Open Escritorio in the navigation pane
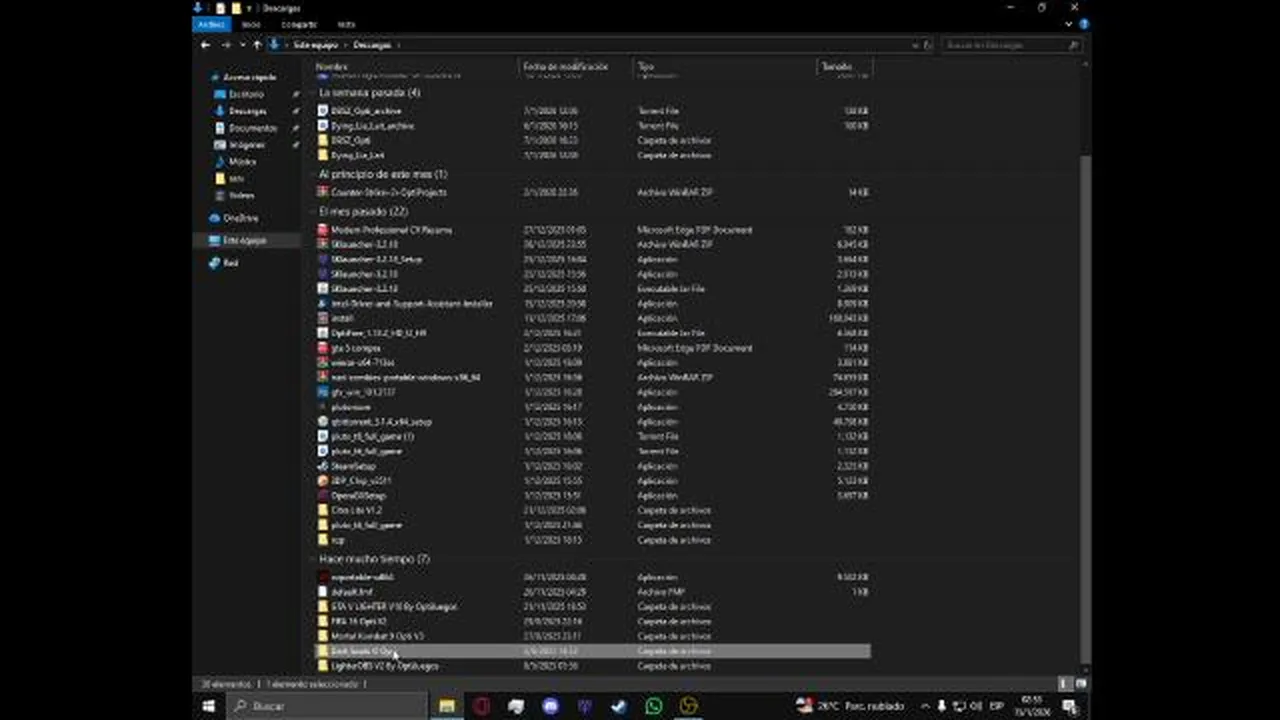1280x720 pixels. pos(246,94)
